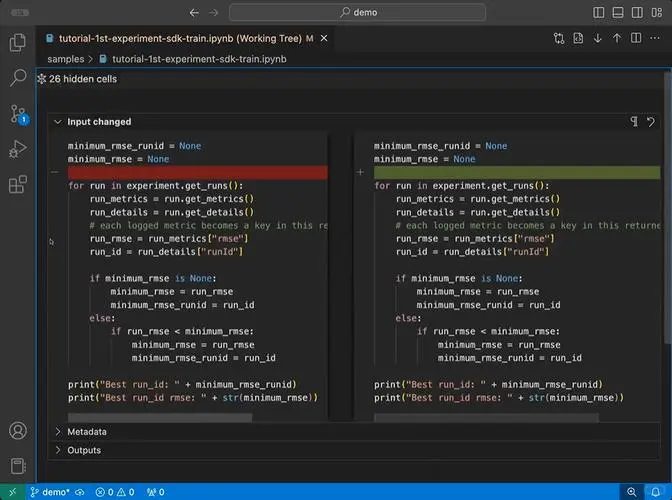The image size is (672, 500).
Task: Toggle the bottom panel layout icon
Action: pos(618,12)
